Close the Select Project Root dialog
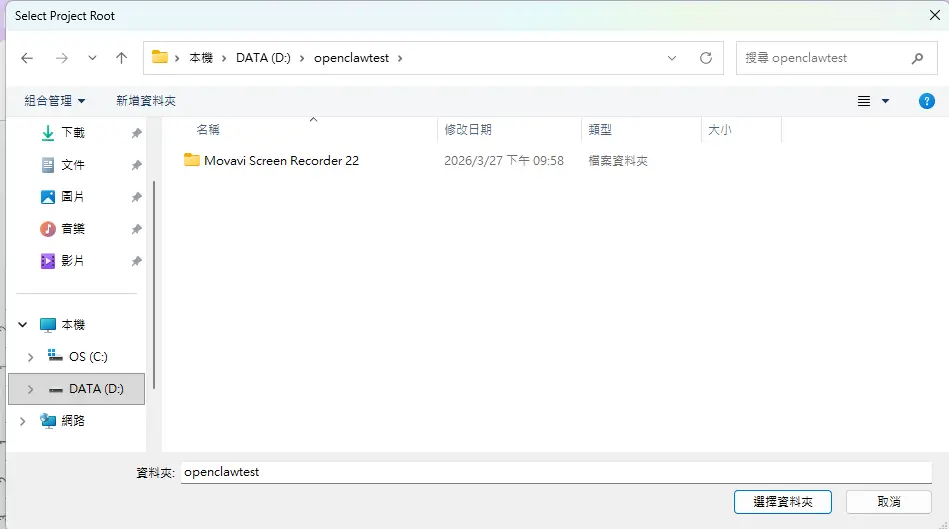The width and height of the screenshot is (949, 529). (x=934, y=15)
